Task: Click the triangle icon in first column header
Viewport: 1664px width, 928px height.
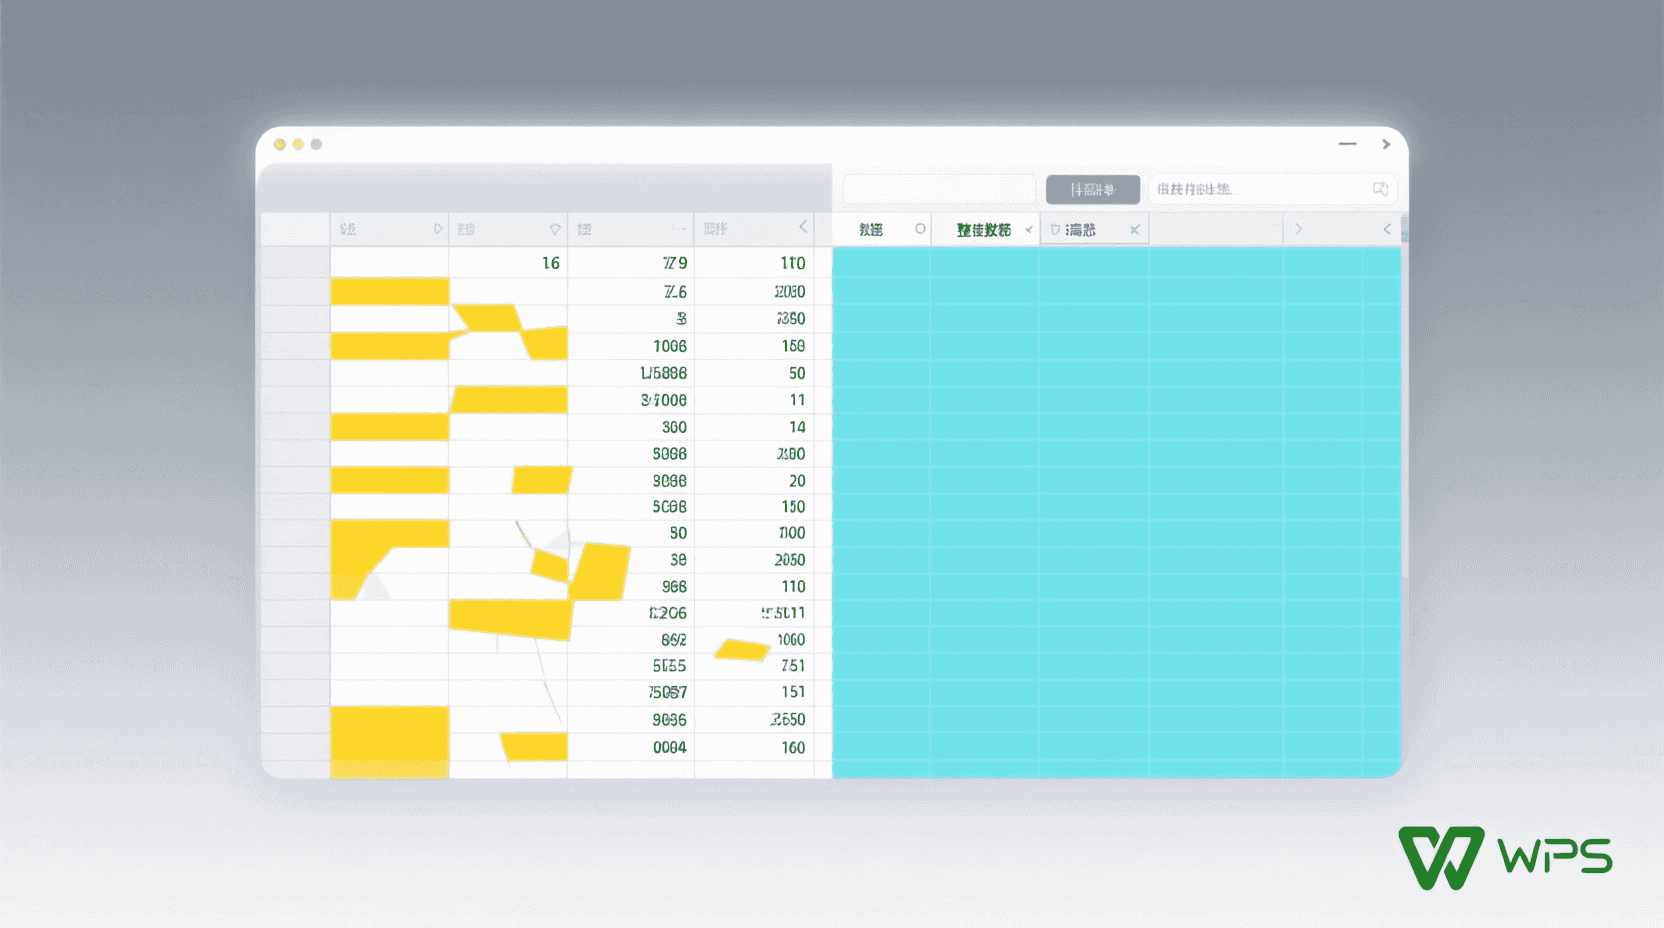Action: 437,229
